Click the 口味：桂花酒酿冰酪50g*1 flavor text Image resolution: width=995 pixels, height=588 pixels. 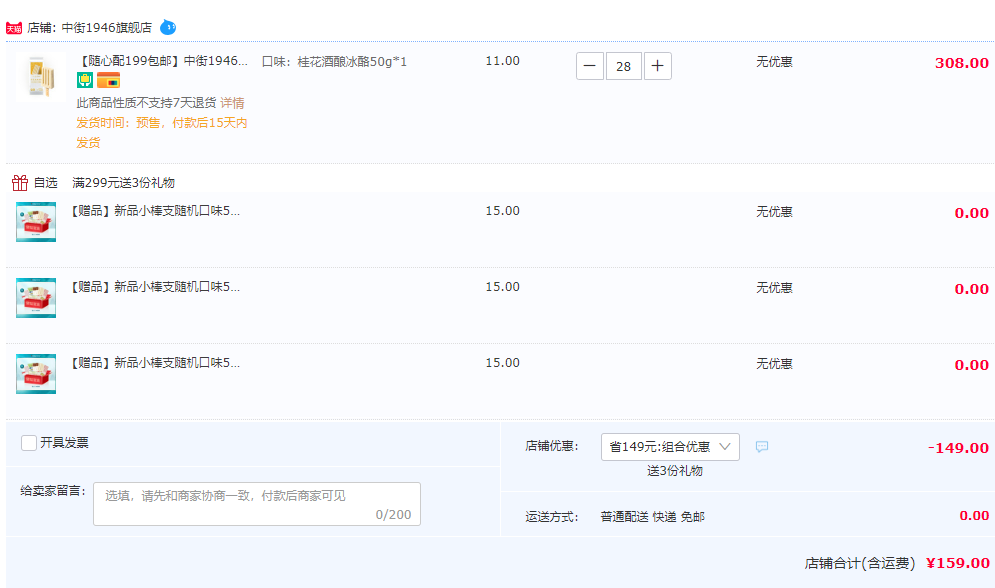click(334, 62)
